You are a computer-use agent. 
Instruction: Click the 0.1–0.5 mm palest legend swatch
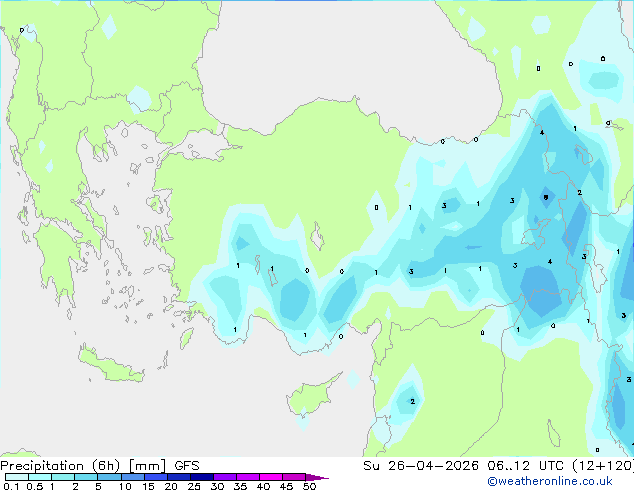point(17,477)
